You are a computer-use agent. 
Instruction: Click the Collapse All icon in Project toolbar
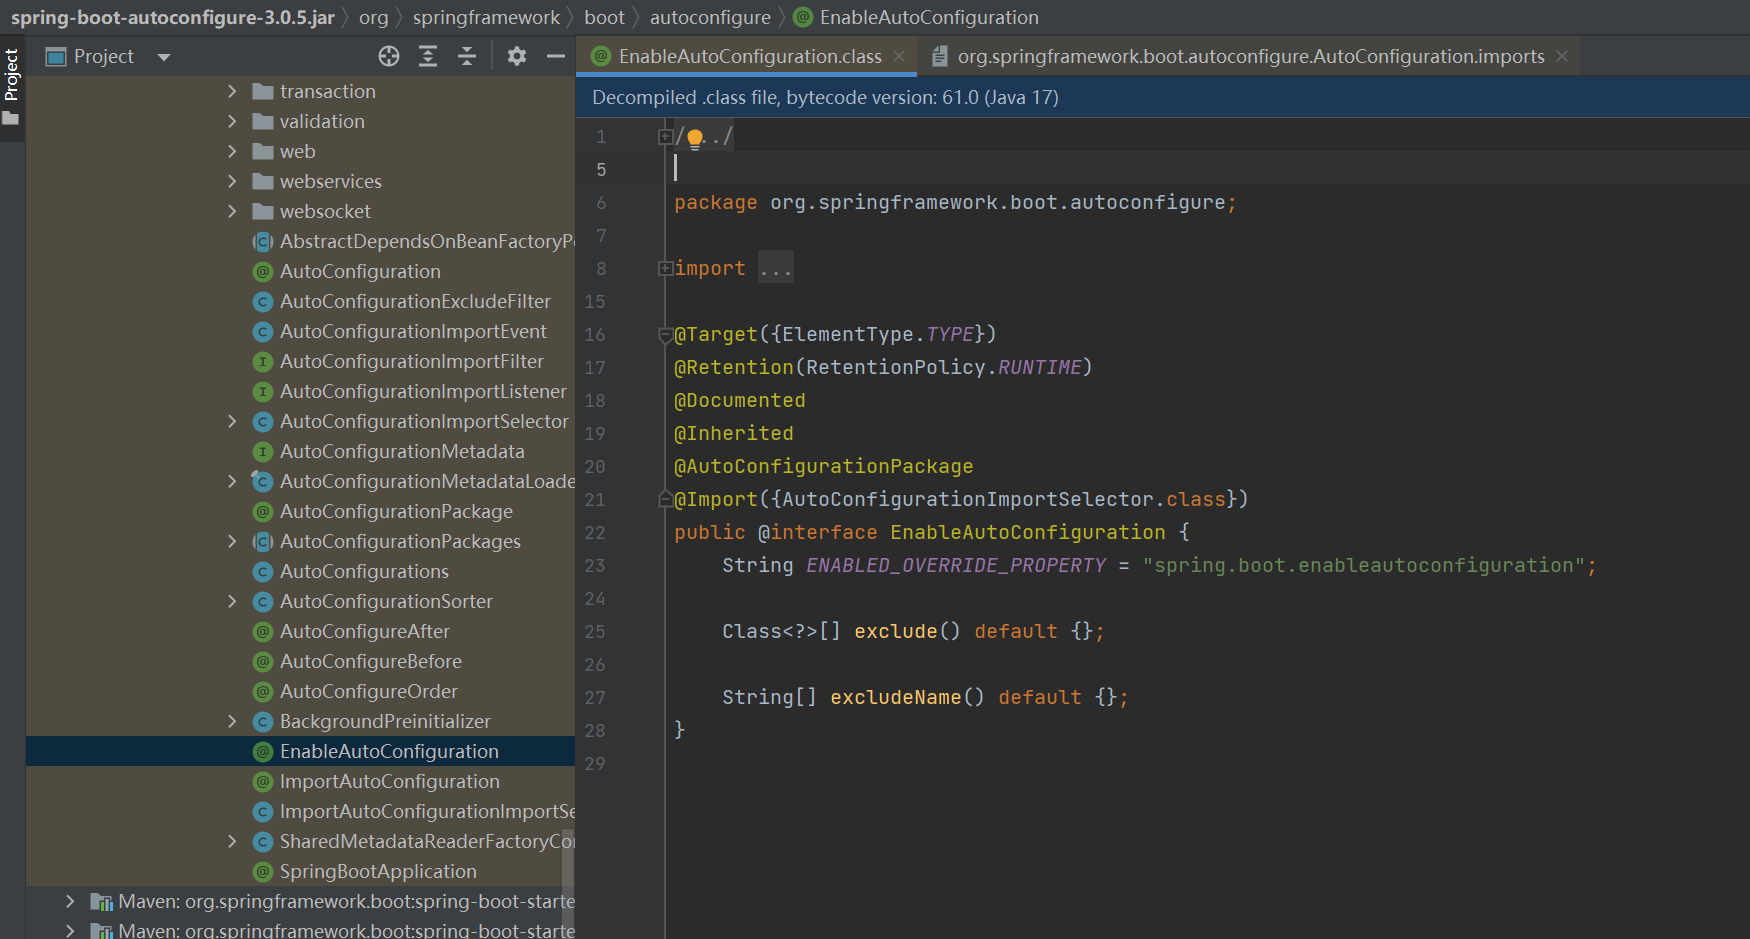(467, 57)
